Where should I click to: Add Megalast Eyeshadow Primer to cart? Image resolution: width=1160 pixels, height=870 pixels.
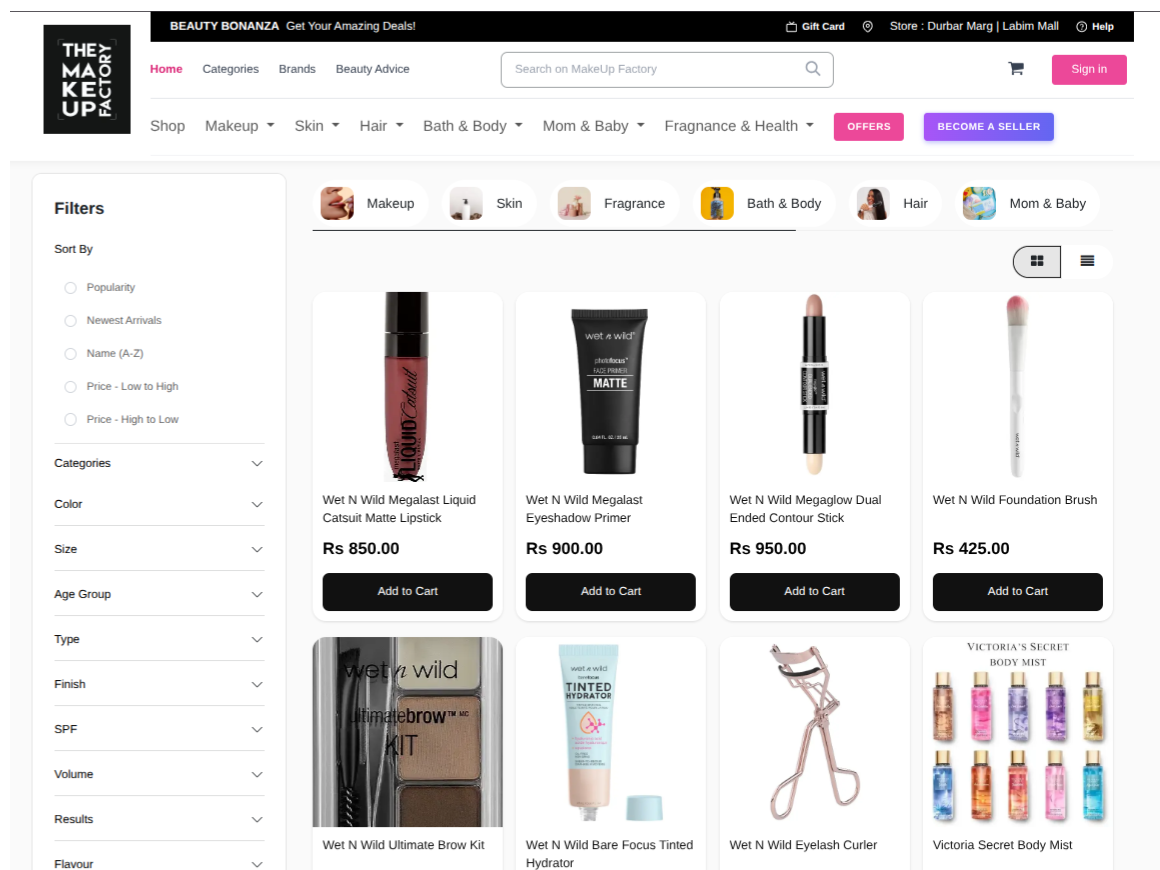click(x=611, y=592)
